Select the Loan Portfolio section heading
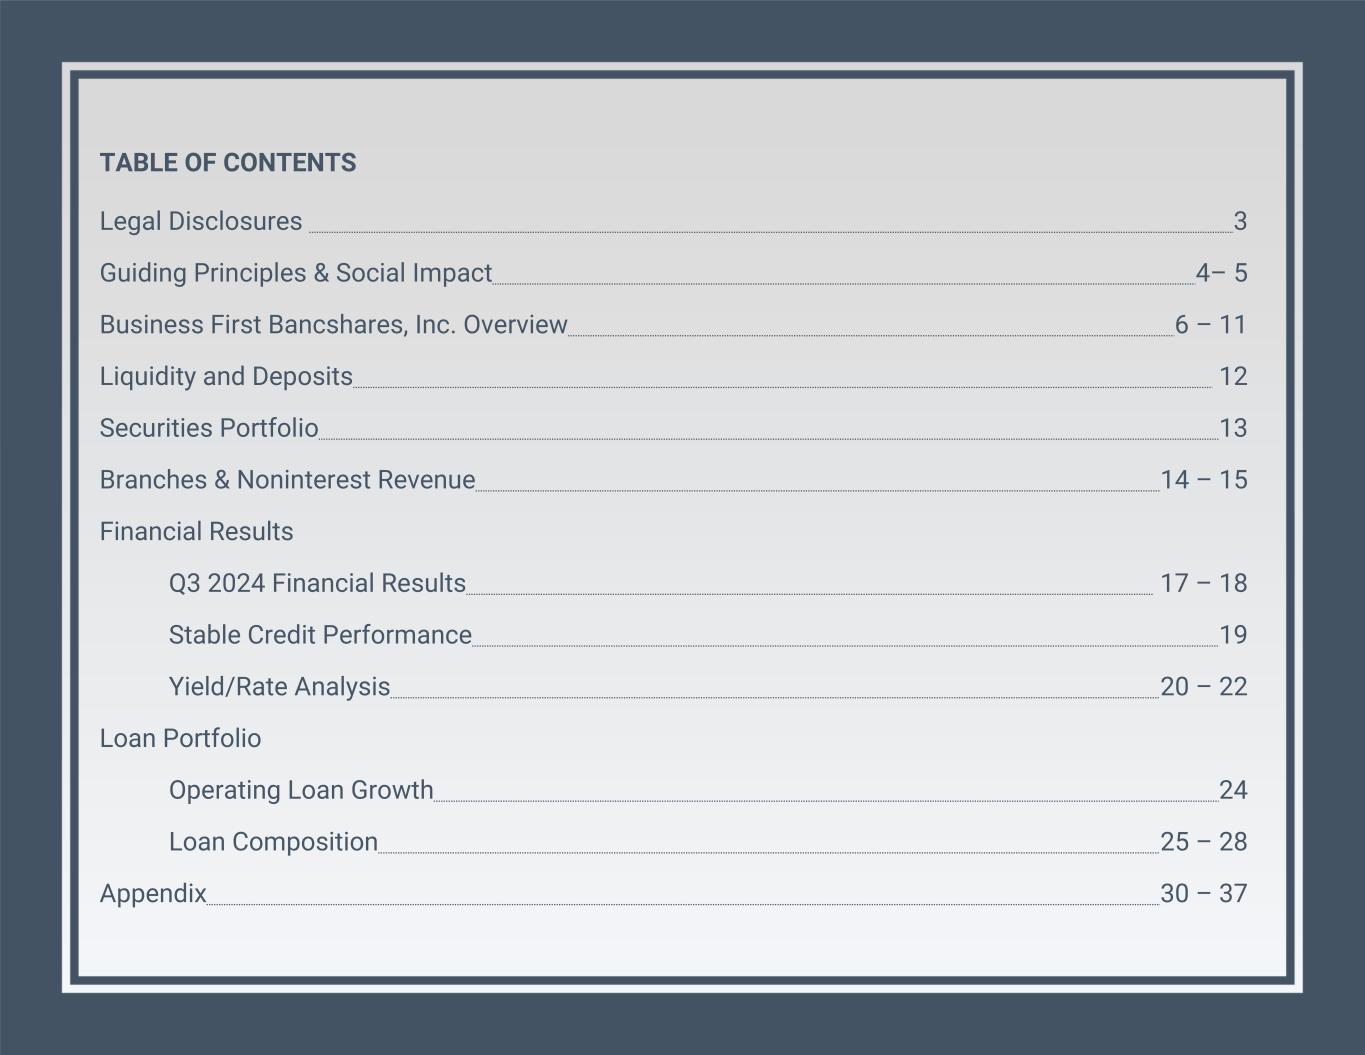This screenshot has width=1365, height=1055. [x=180, y=738]
